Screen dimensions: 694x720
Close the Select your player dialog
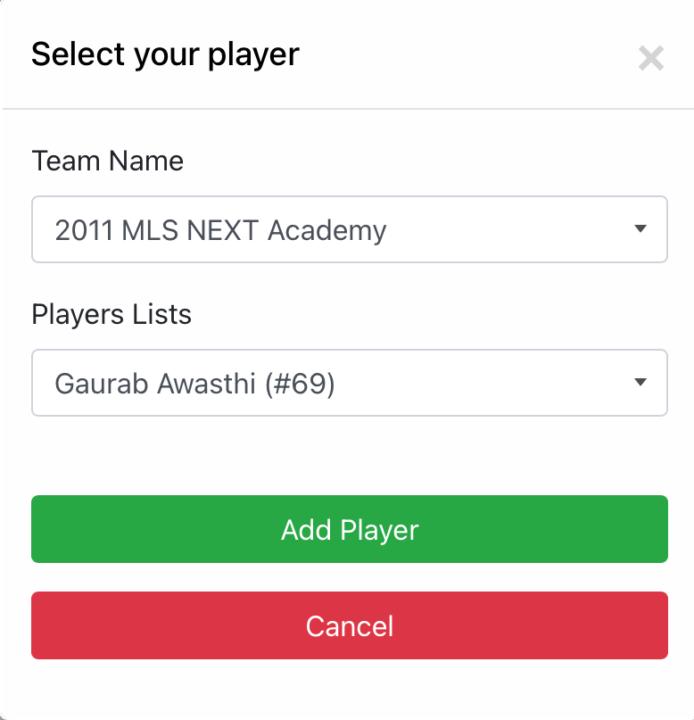(651, 58)
